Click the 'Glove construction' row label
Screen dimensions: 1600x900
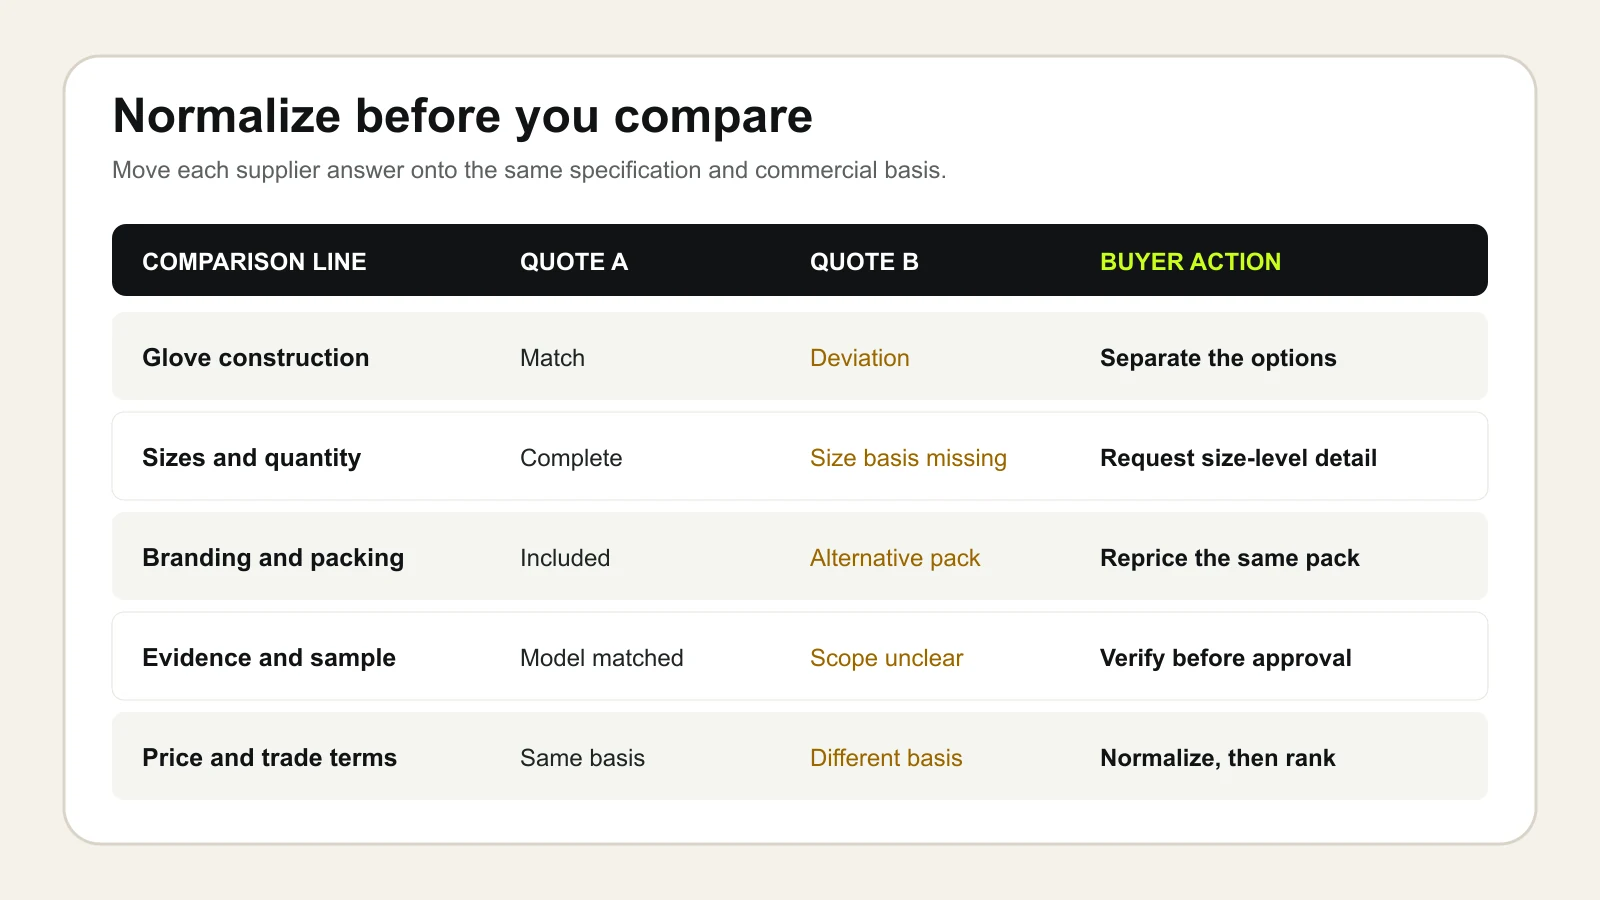(256, 358)
